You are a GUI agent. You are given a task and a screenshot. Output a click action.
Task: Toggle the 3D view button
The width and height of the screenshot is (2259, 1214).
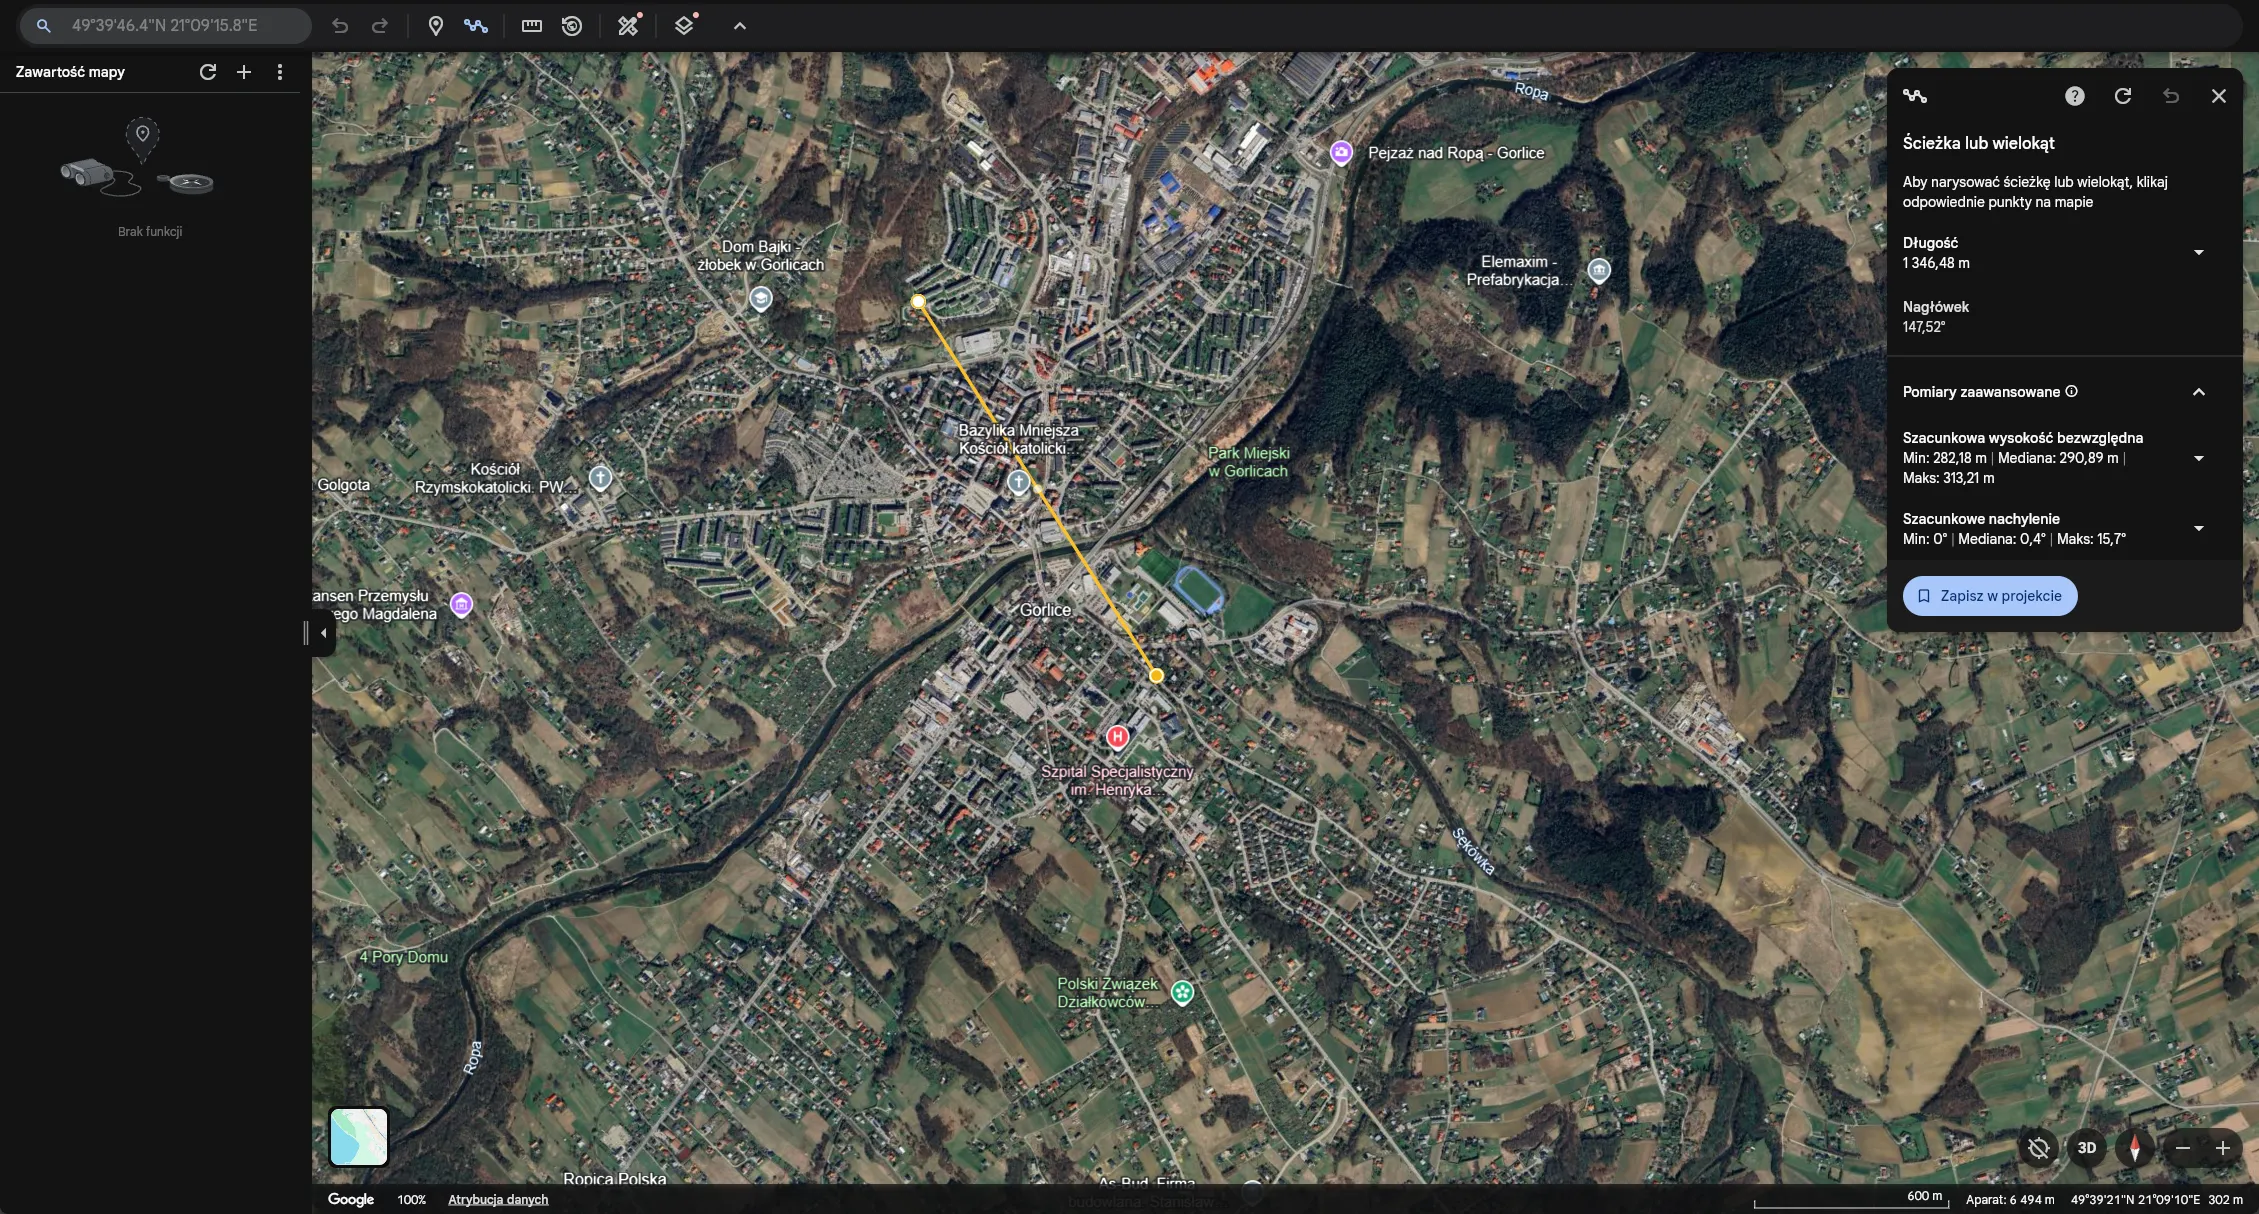[2086, 1148]
